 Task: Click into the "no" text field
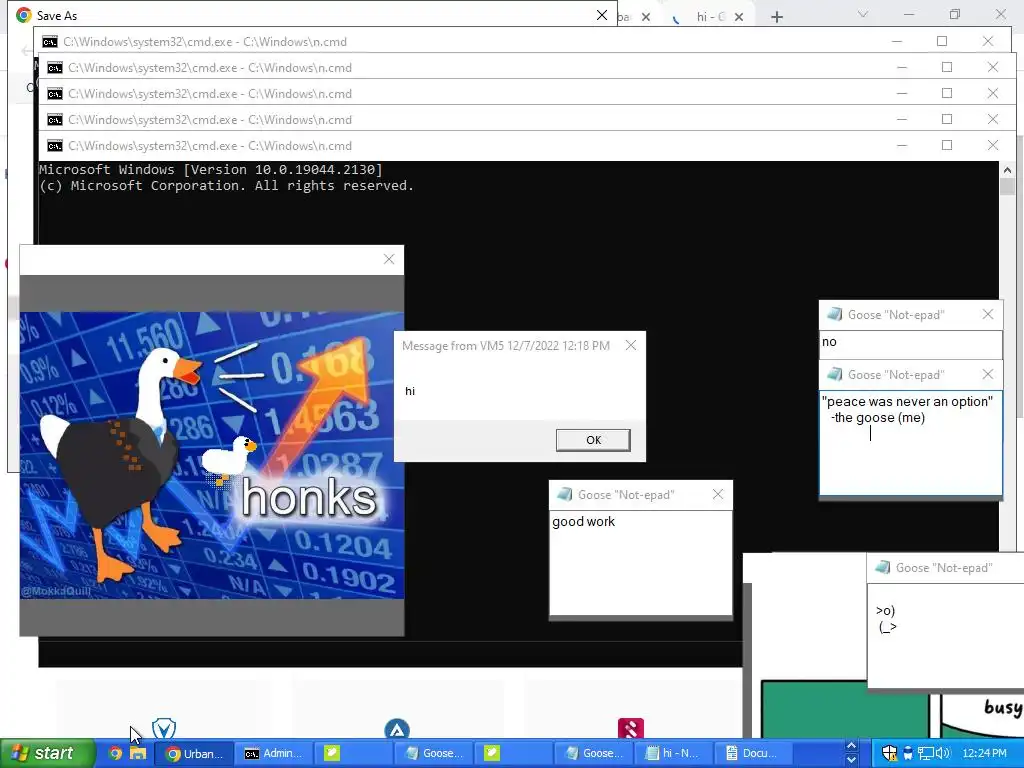(x=910, y=344)
